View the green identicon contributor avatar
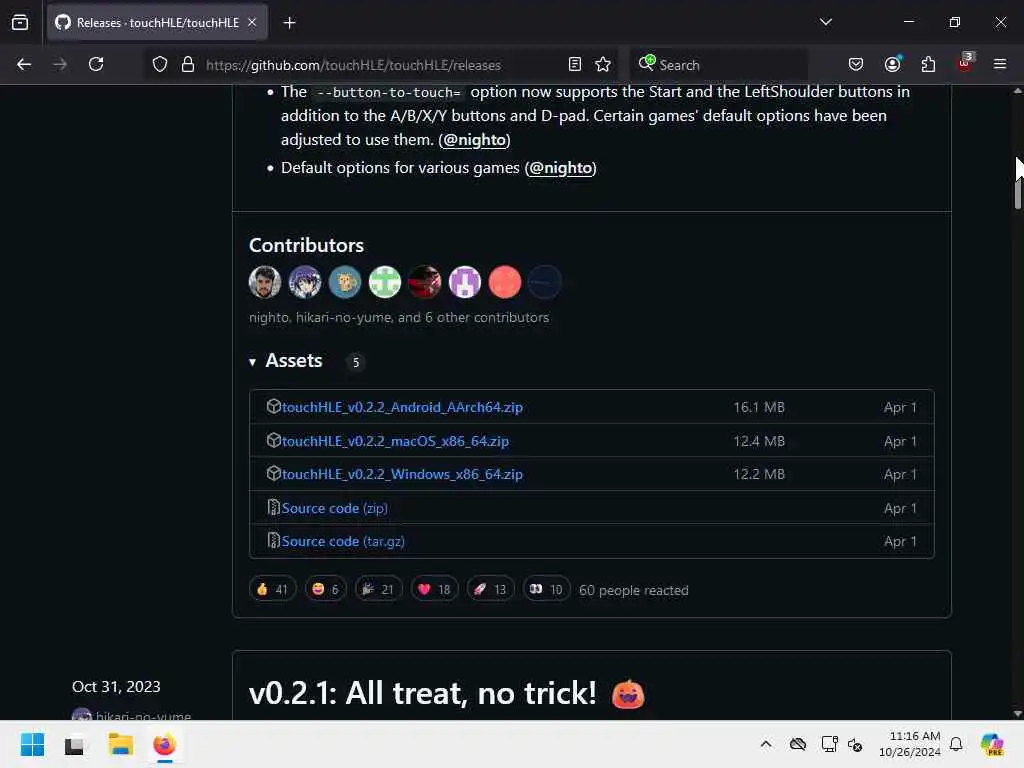 [385, 282]
